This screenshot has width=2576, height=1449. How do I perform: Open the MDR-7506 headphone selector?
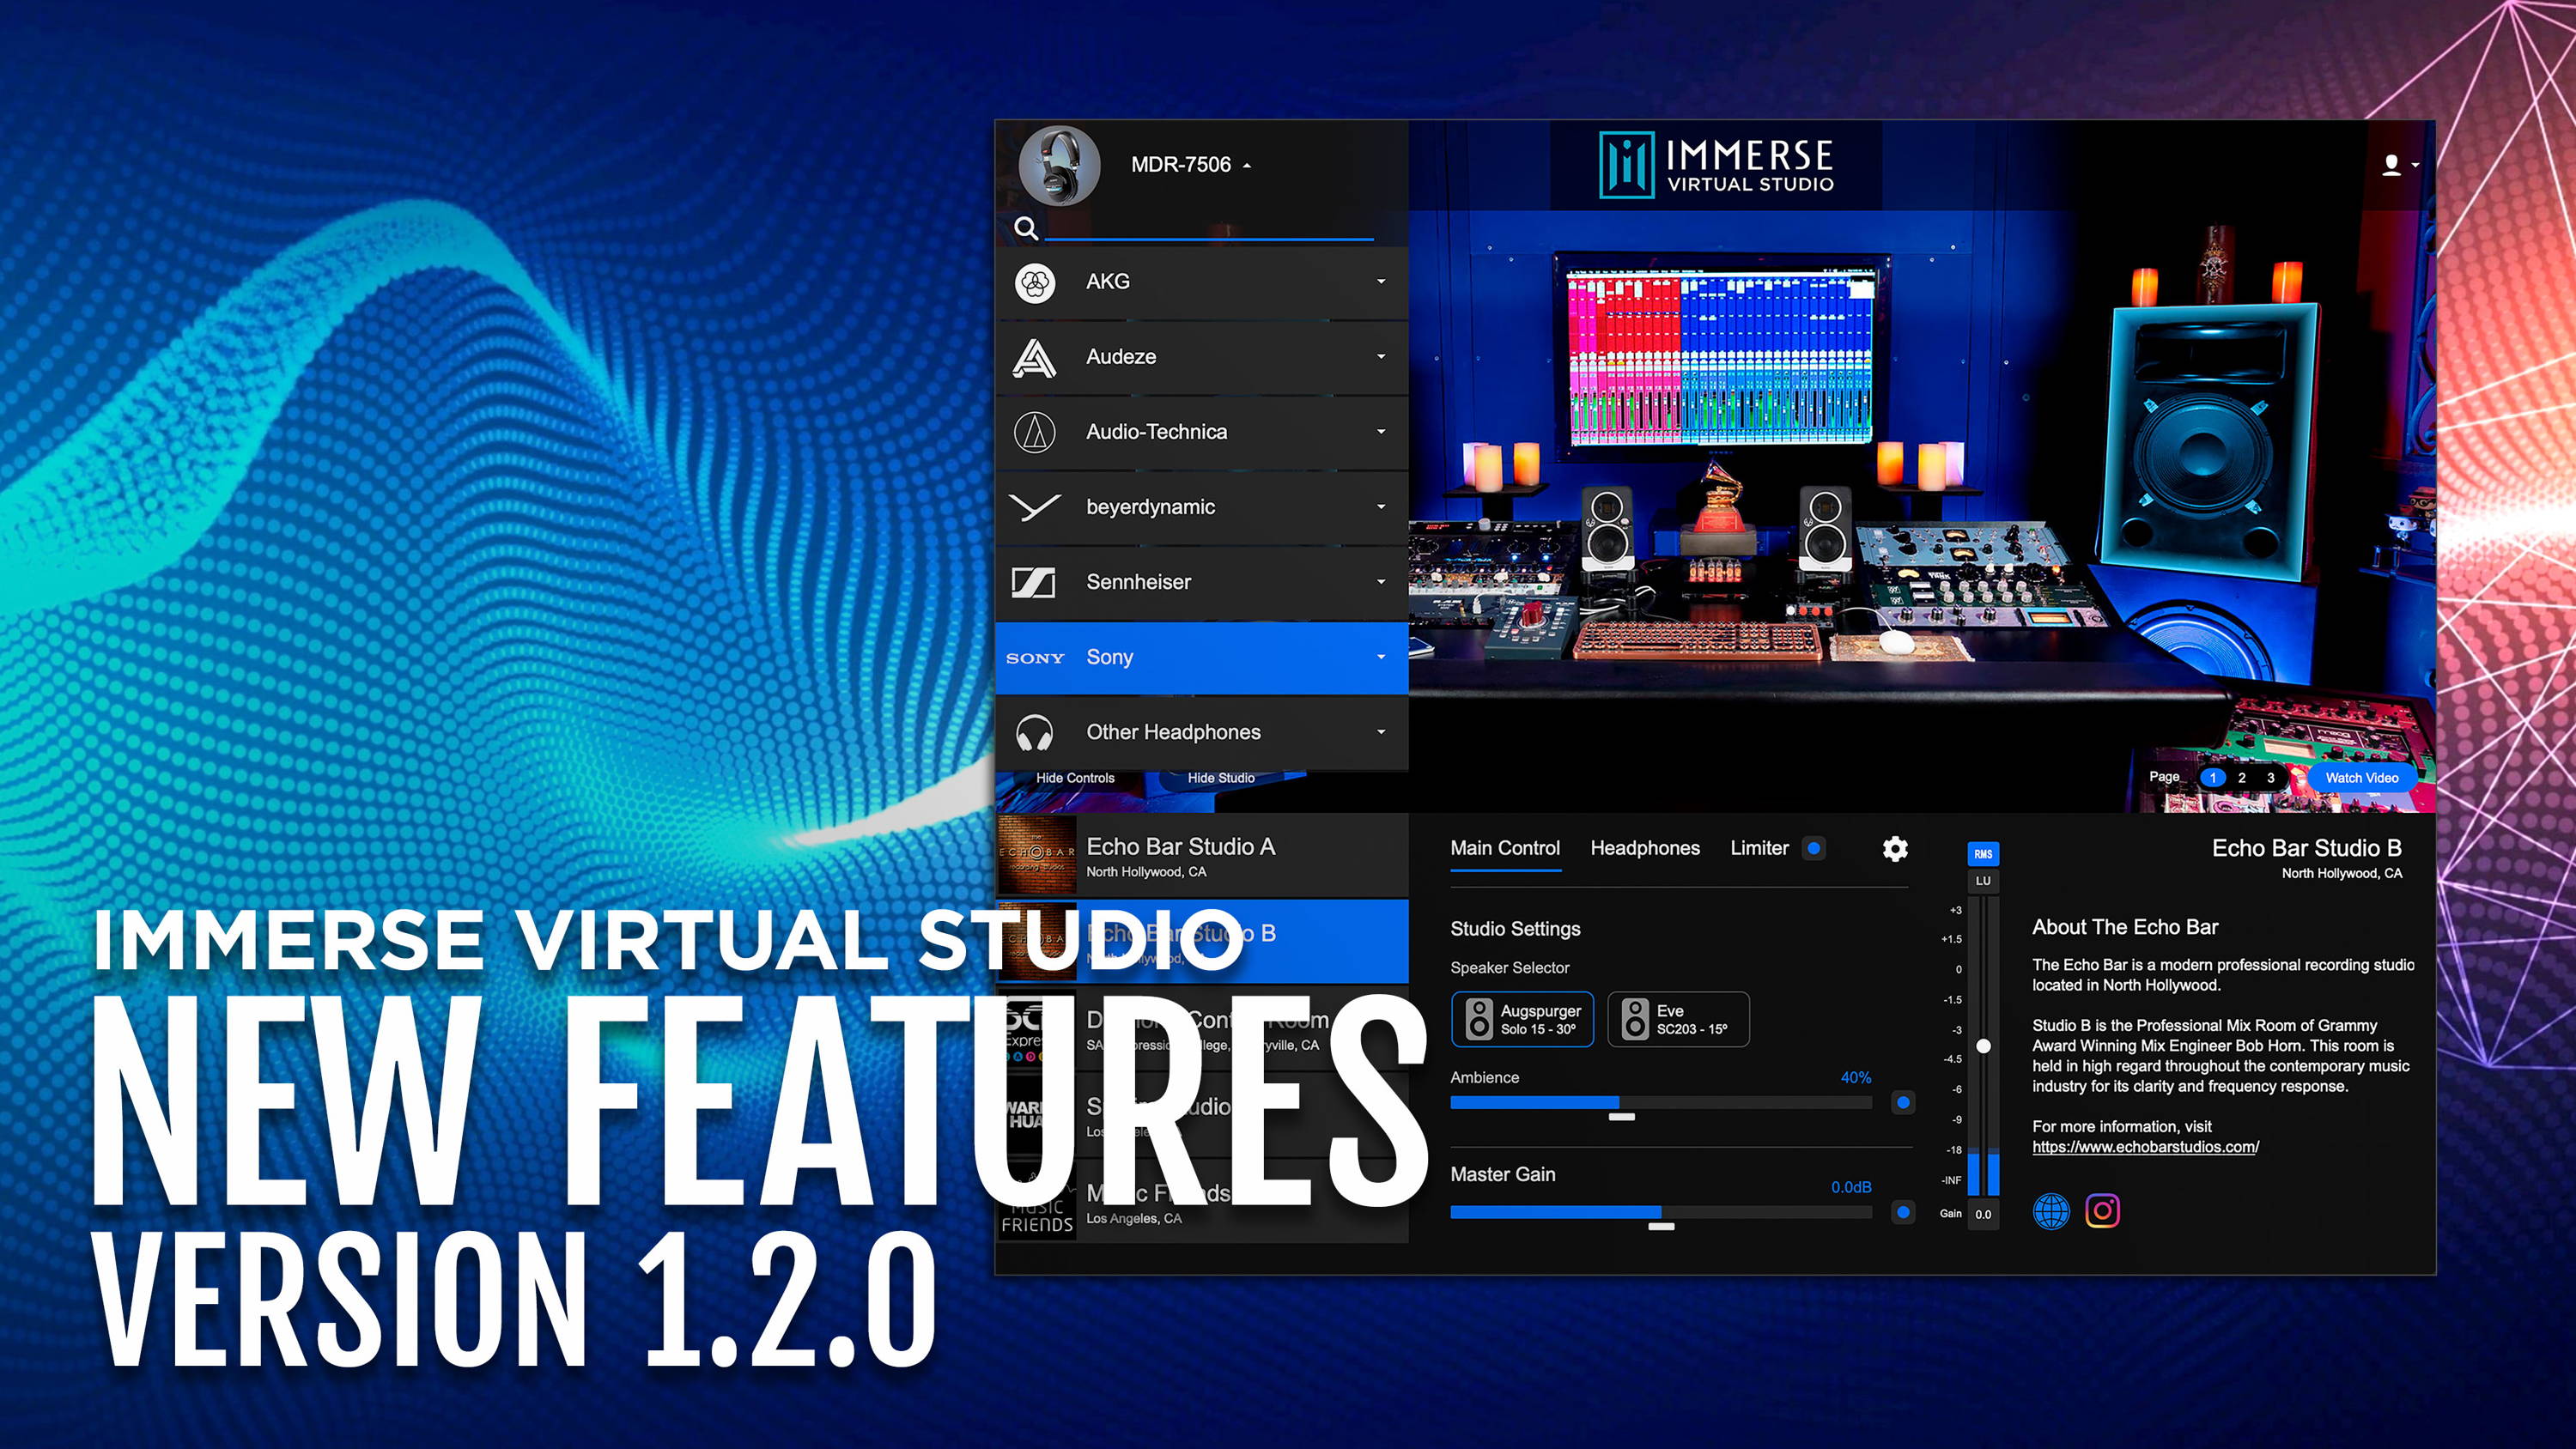coord(1190,165)
